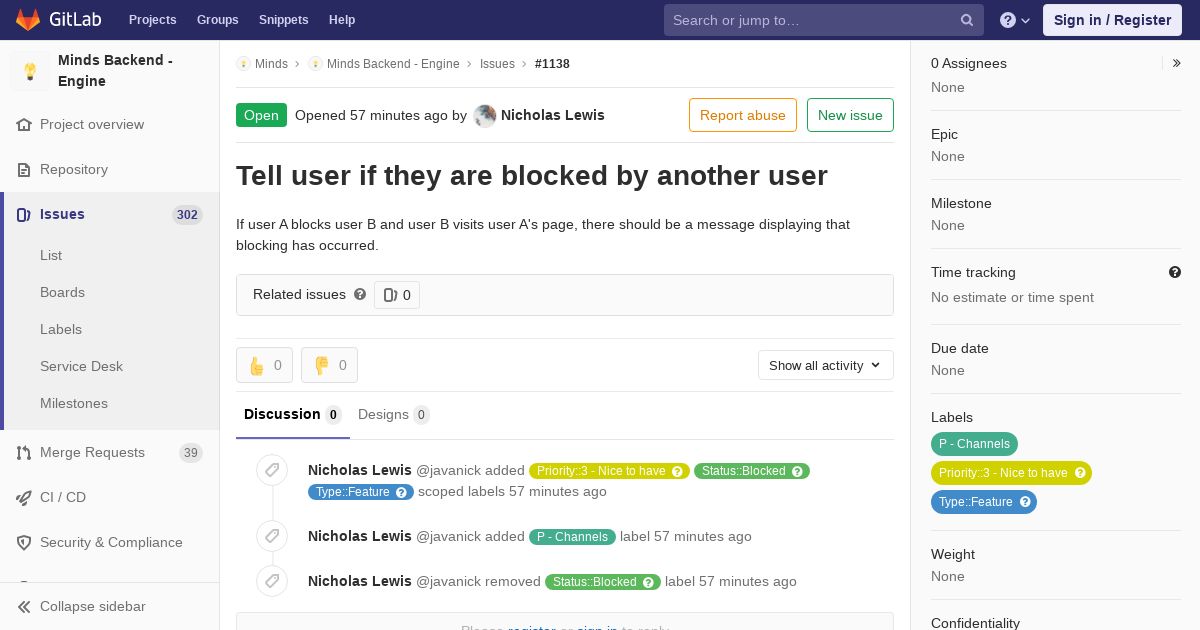Click the related issues count badge
The width and height of the screenshot is (1200, 630).
pos(397,295)
